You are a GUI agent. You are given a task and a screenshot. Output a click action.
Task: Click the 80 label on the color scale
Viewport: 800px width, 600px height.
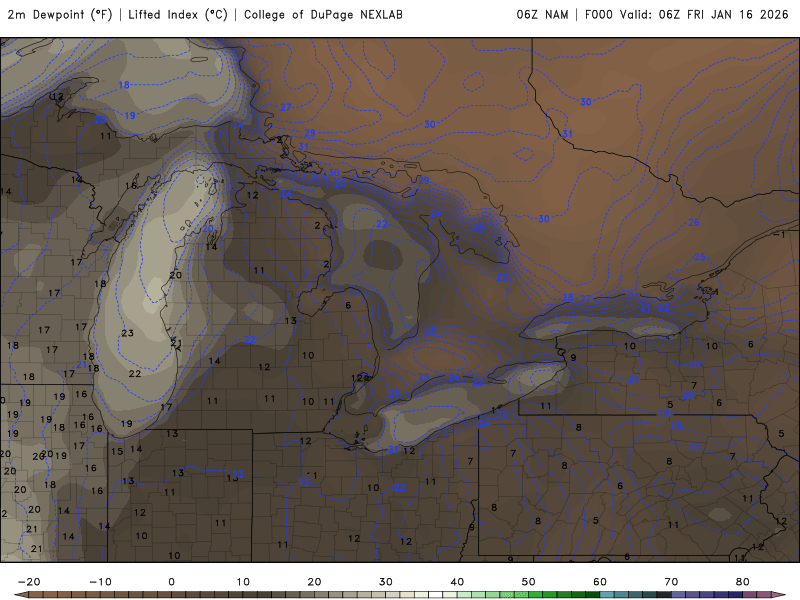point(743,582)
